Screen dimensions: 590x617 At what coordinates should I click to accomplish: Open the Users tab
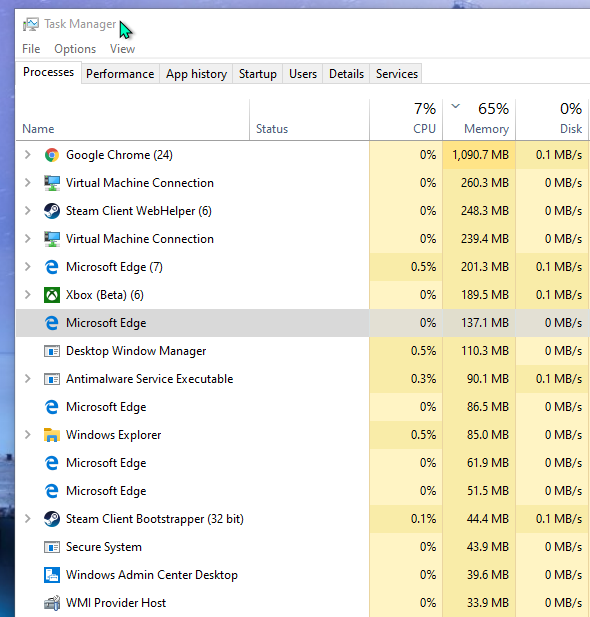(x=303, y=74)
